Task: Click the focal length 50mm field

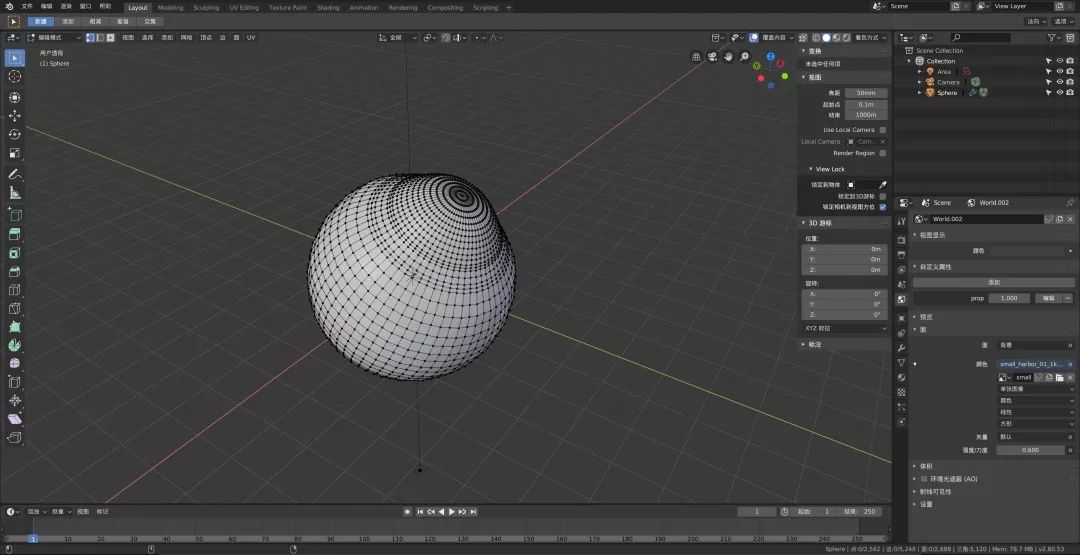Action: click(x=866, y=93)
